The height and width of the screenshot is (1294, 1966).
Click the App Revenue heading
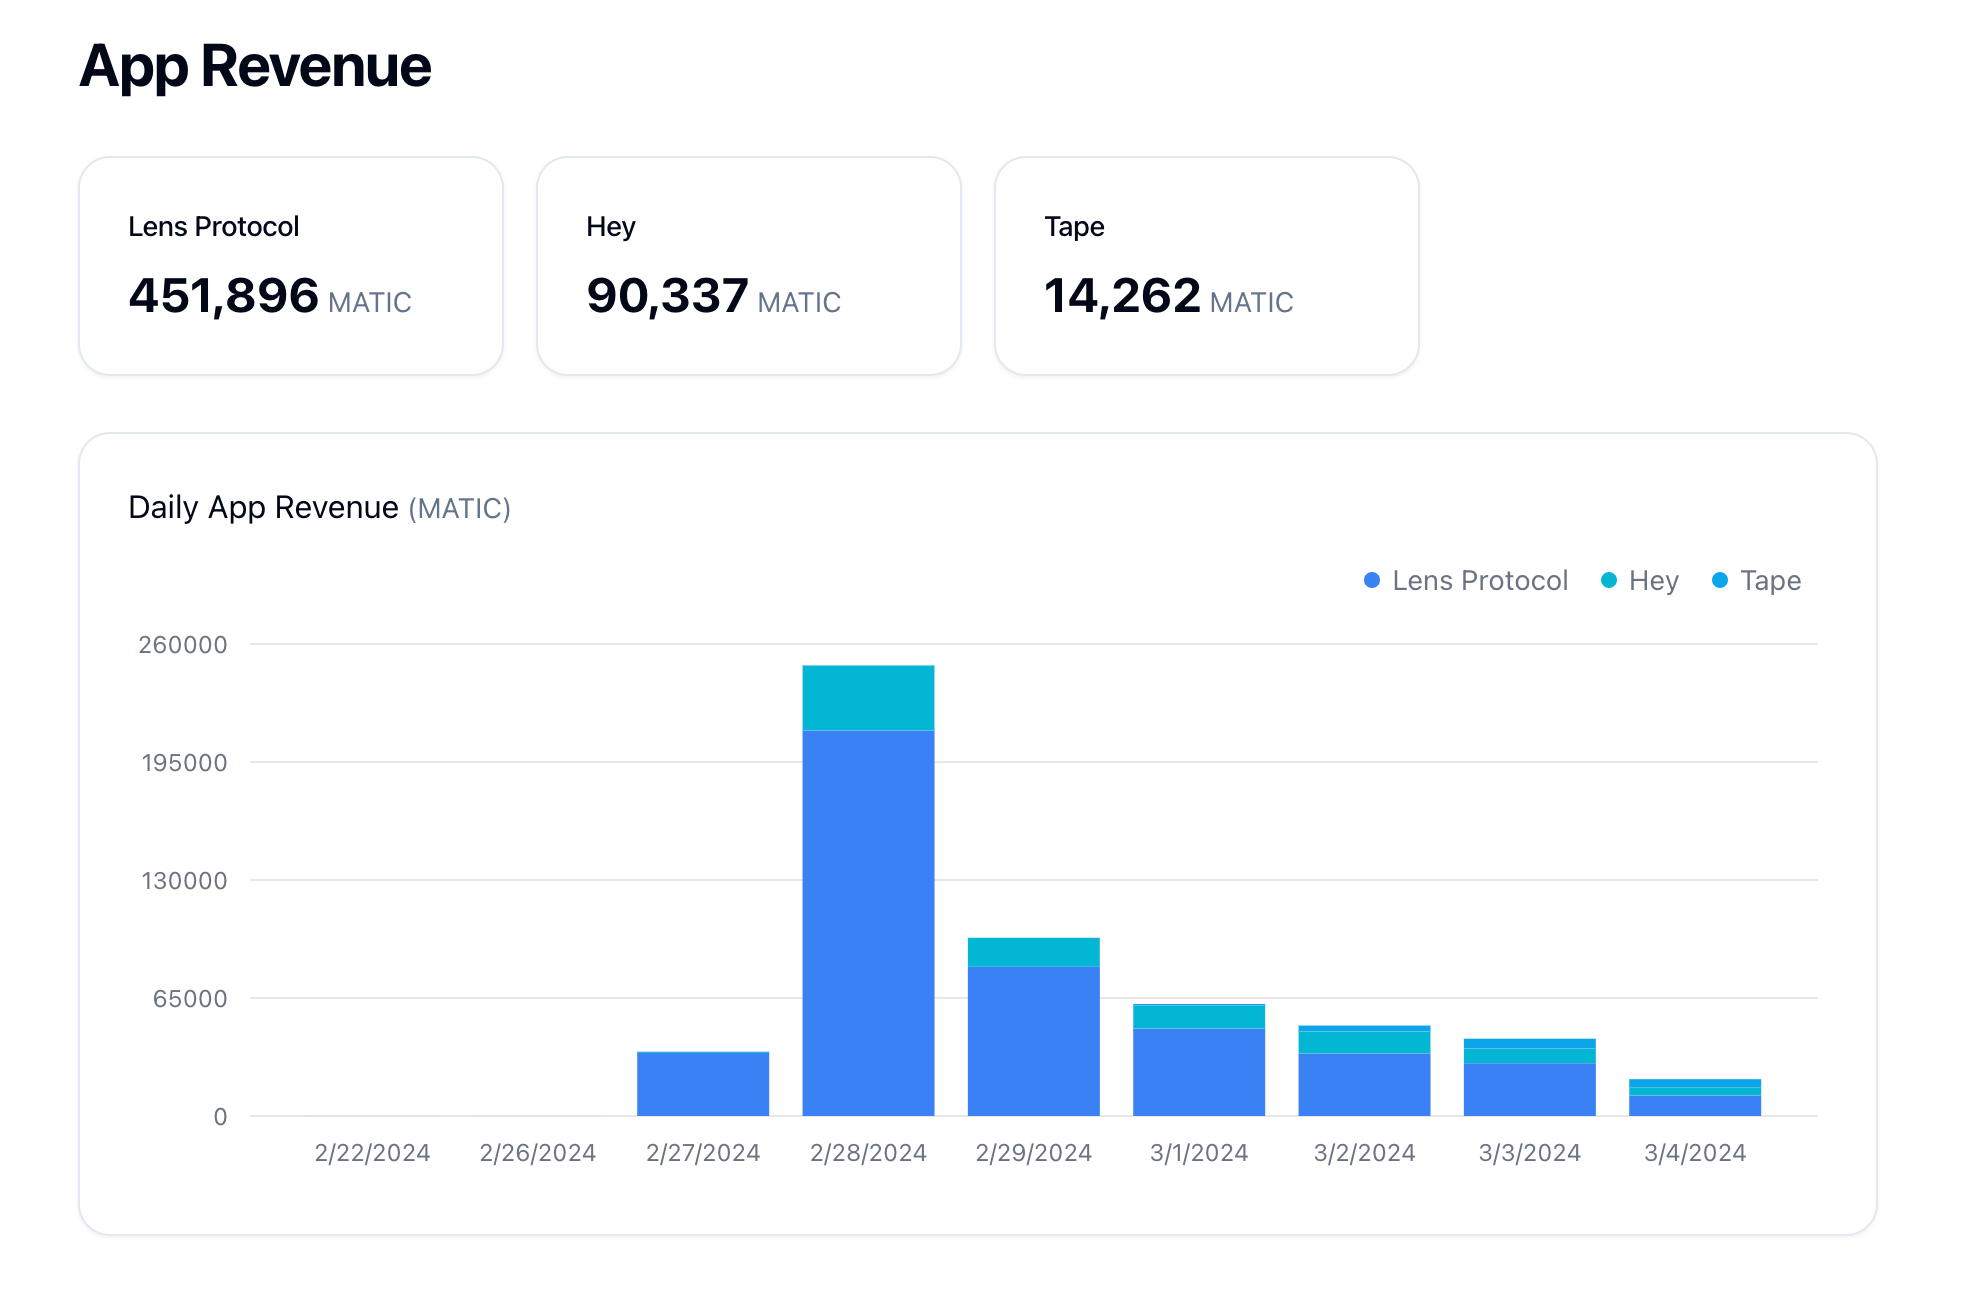(256, 67)
